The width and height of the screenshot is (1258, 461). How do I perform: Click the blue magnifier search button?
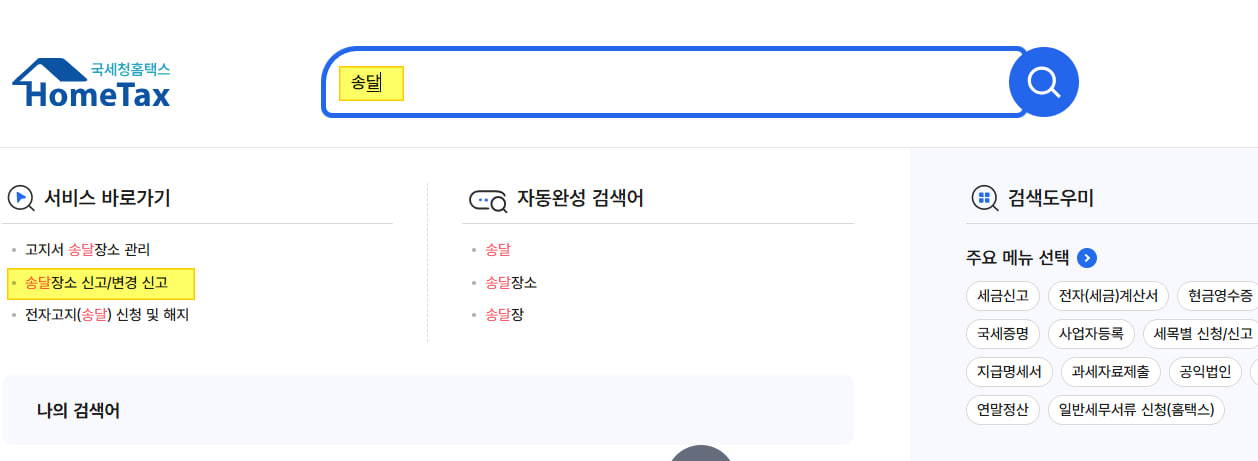(x=1044, y=82)
